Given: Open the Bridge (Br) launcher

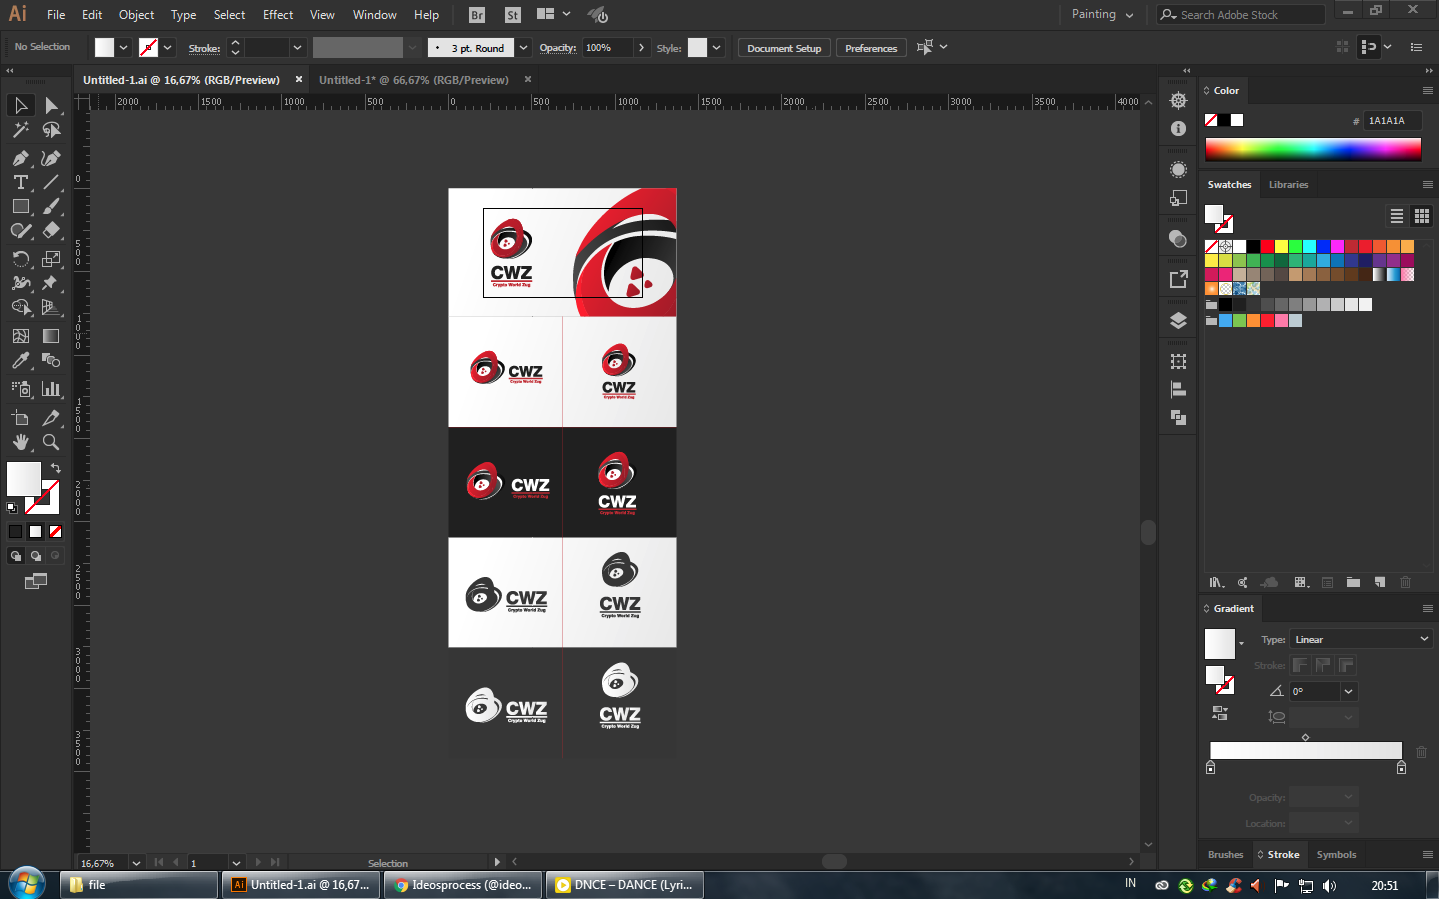Looking at the screenshot, I should pos(477,15).
